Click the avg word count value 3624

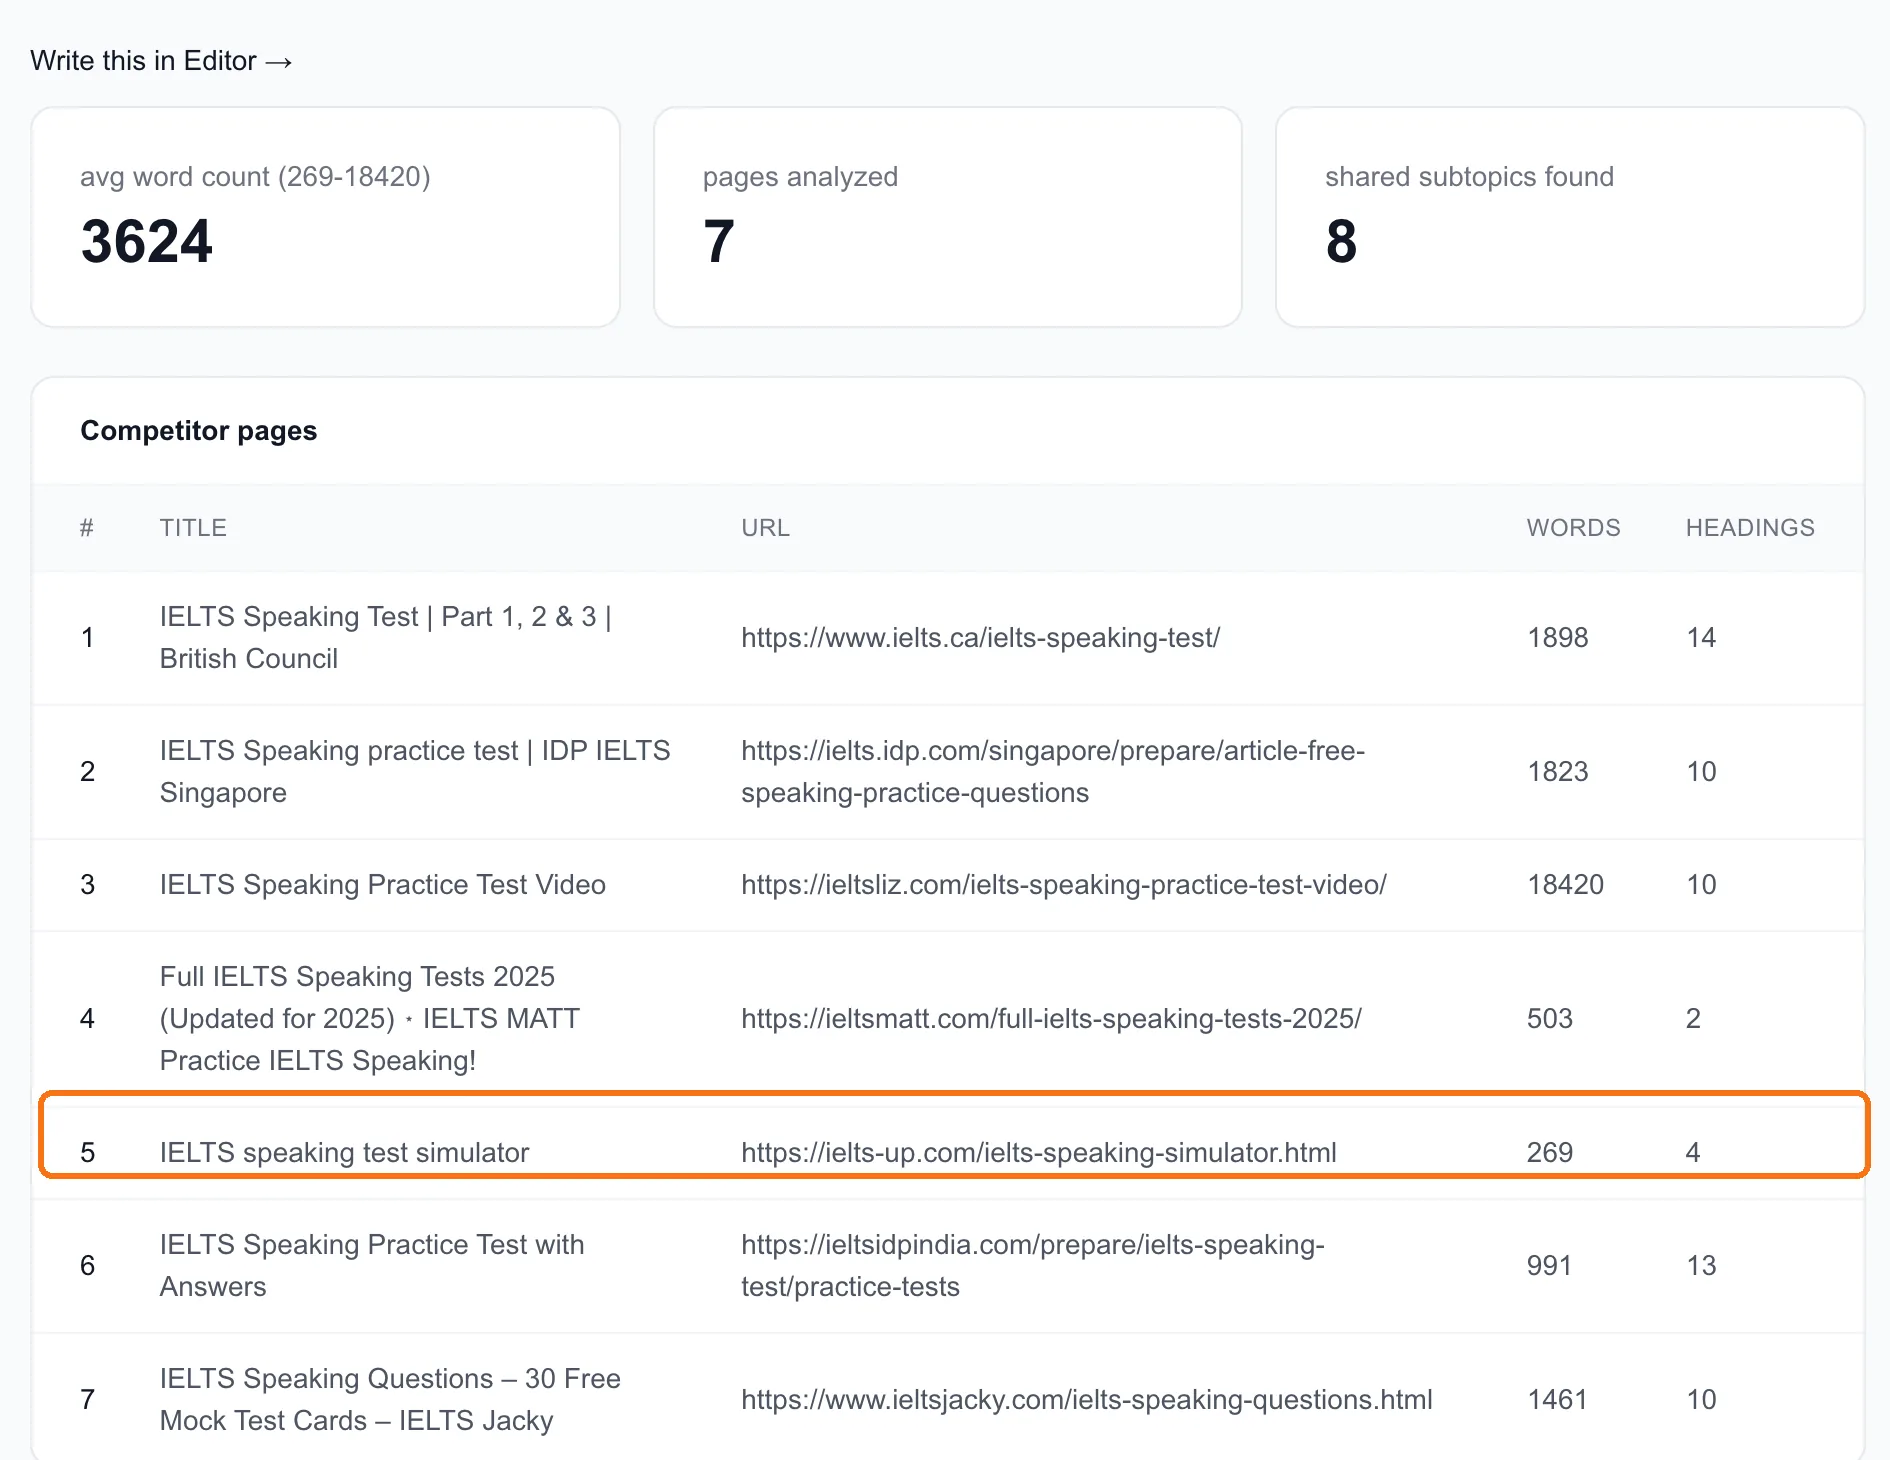[x=147, y=242]
